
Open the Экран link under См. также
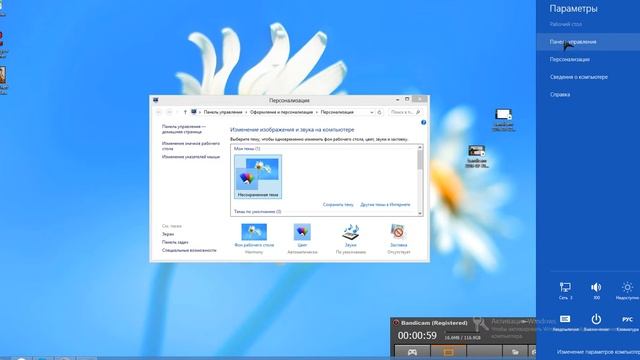coord(168,234)
